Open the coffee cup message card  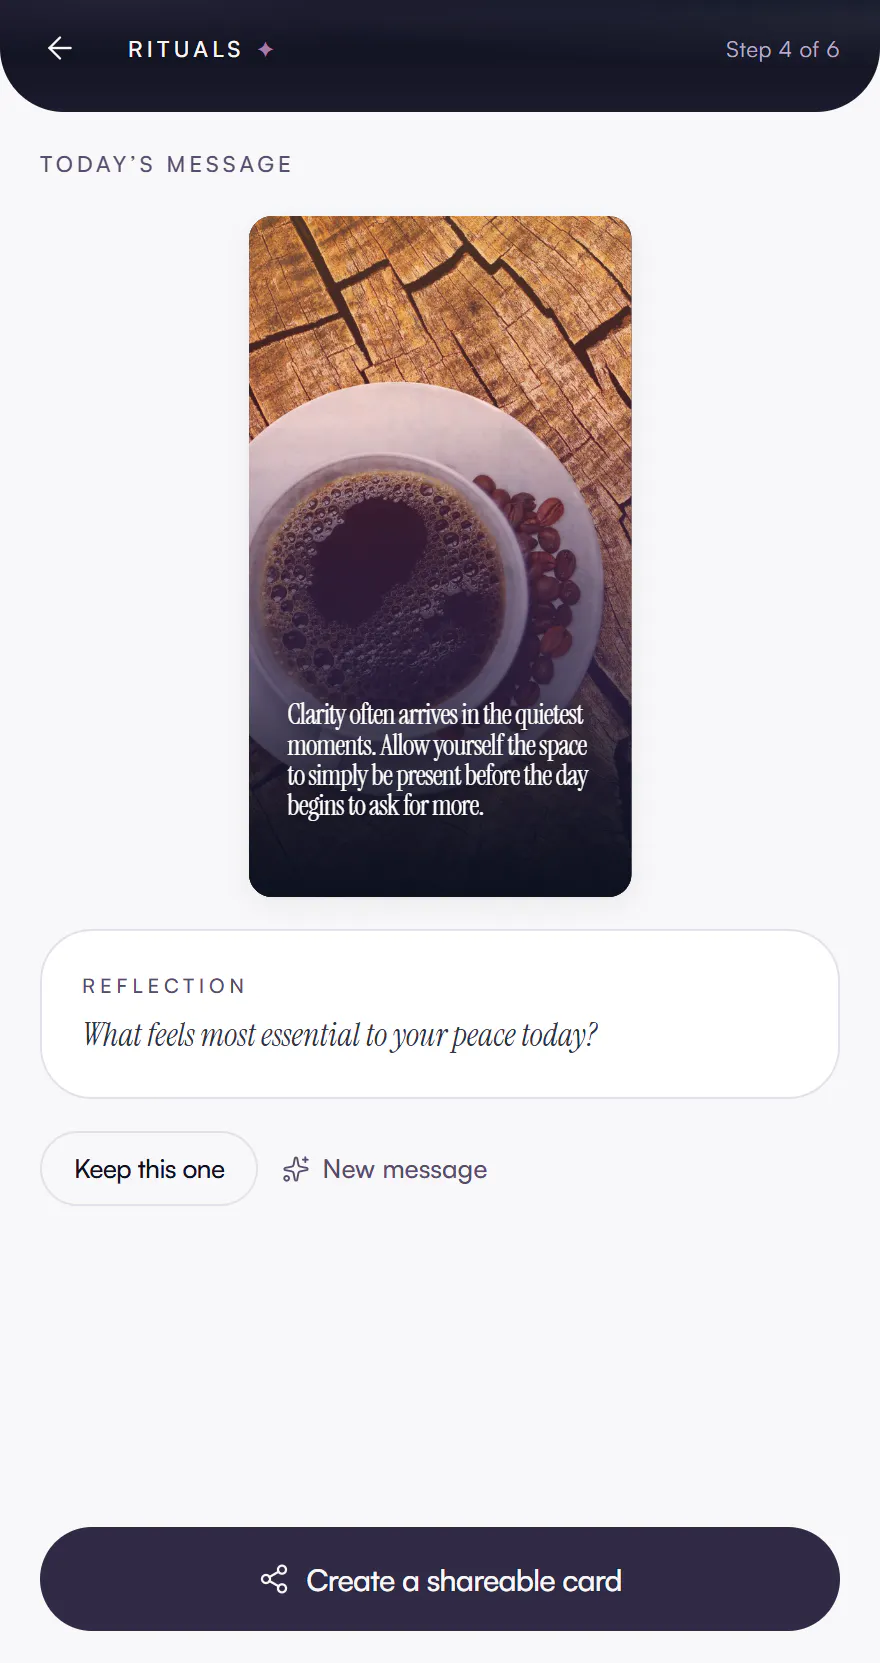[440, 556]
